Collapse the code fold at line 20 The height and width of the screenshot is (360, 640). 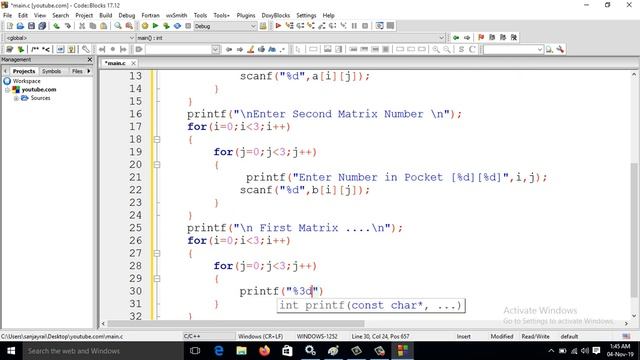(x=157, y=164)
